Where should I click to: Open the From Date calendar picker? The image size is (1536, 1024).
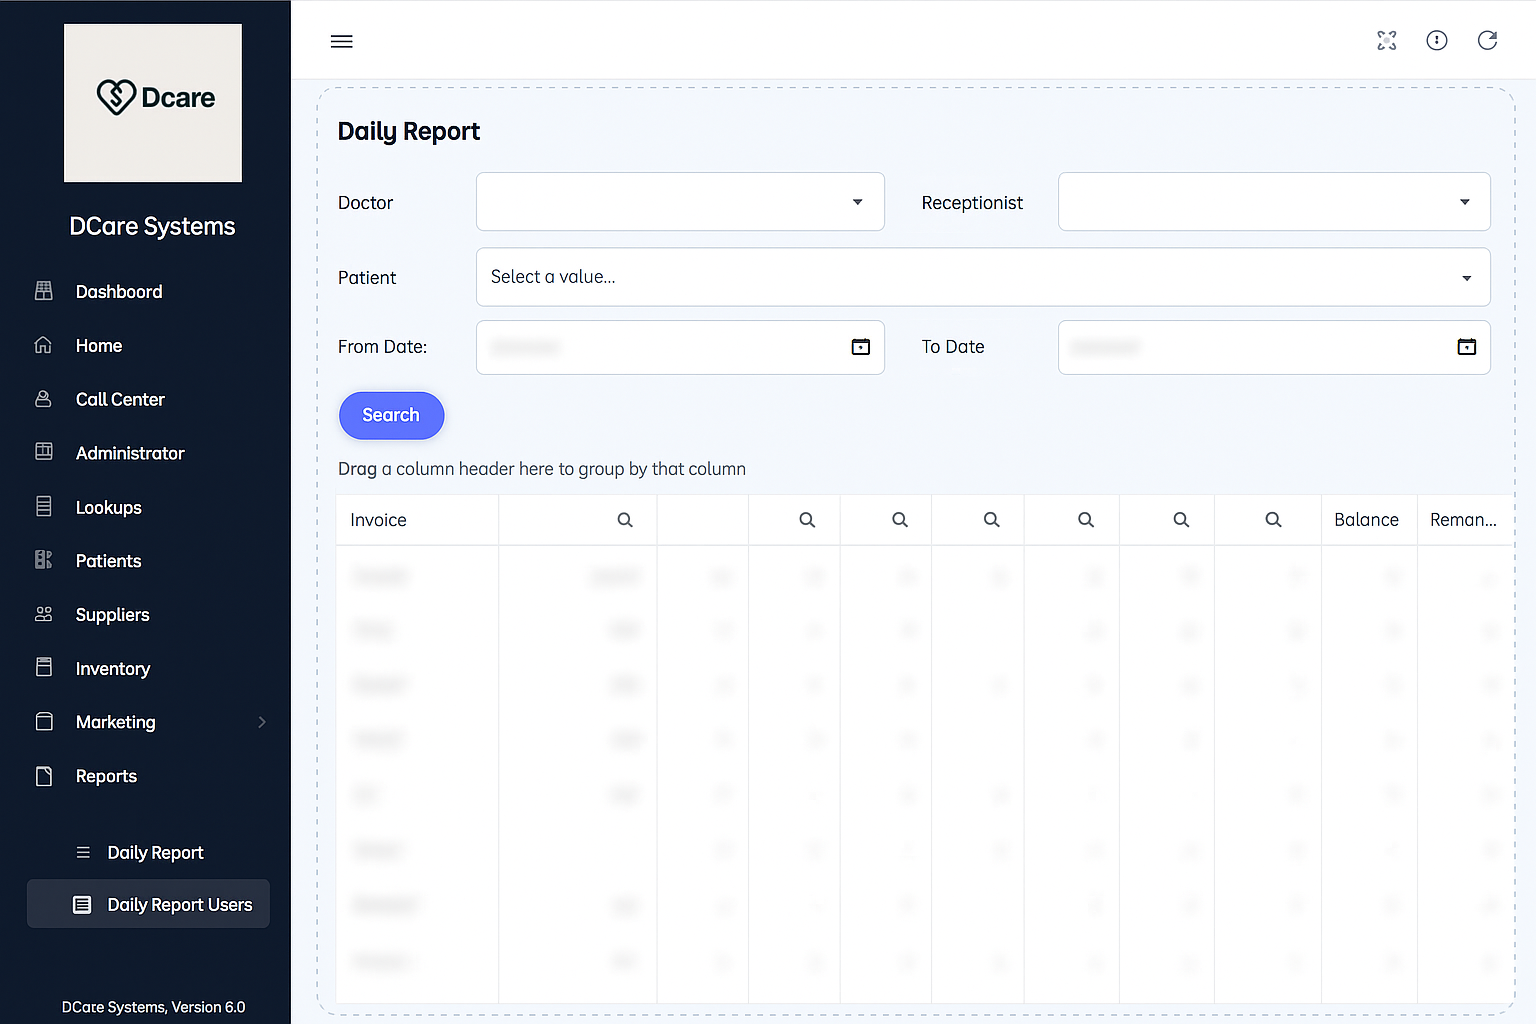(860, 347)
